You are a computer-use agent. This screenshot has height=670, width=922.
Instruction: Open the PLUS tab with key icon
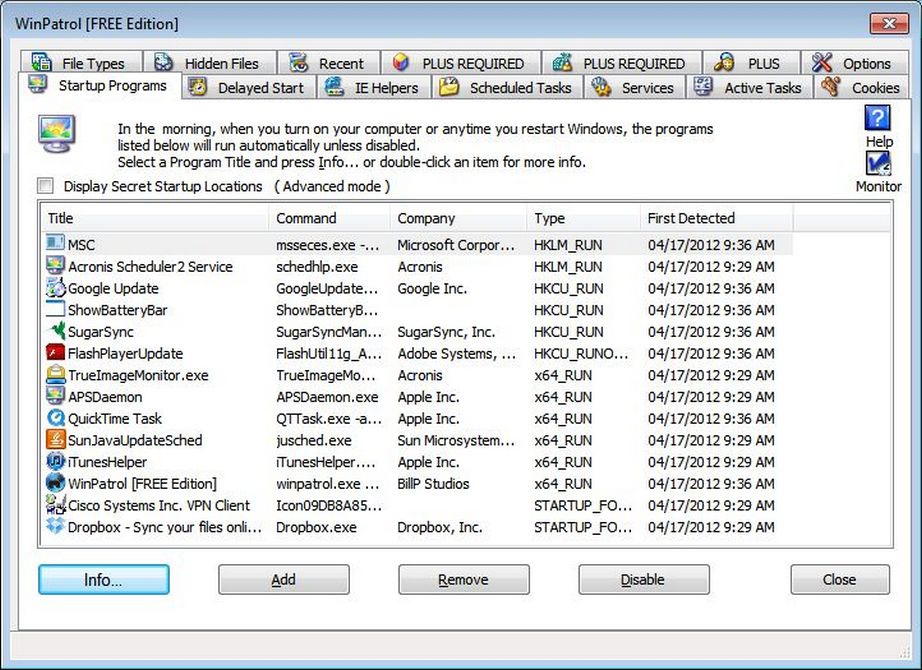coord(751,62)
